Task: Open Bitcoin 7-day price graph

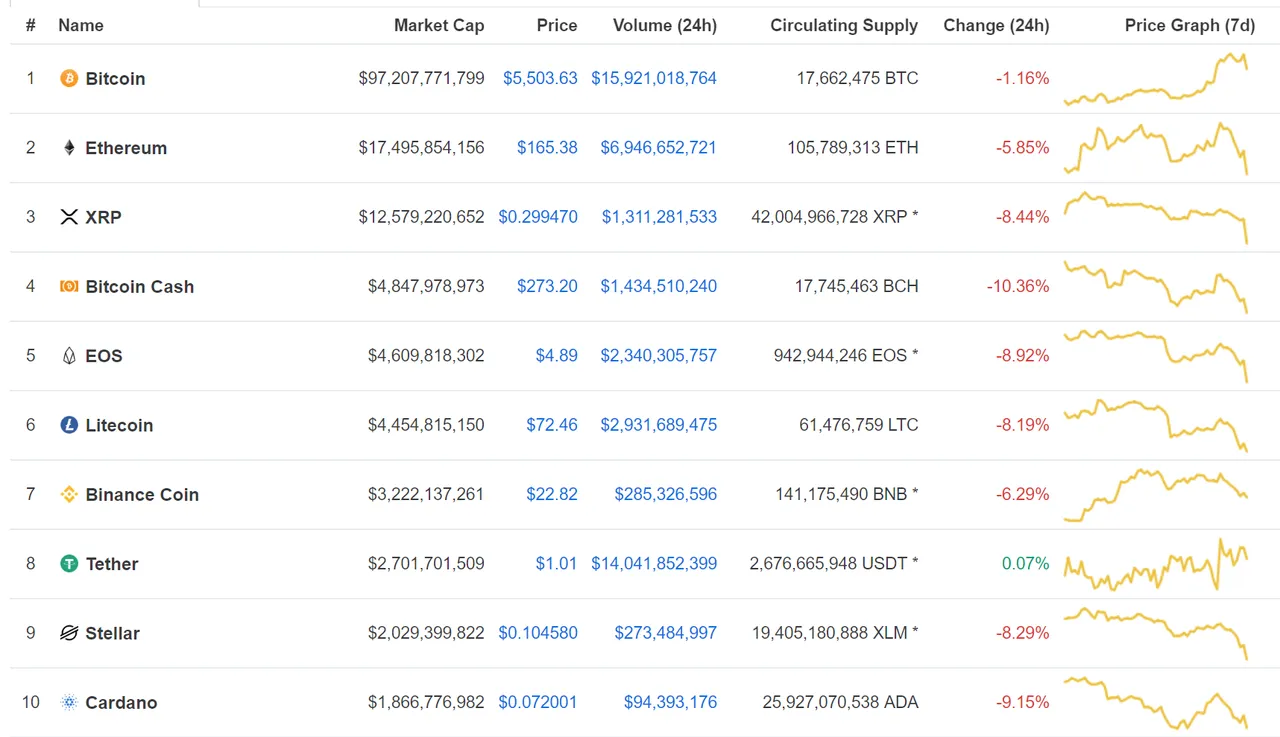Action: point(1156,79)
